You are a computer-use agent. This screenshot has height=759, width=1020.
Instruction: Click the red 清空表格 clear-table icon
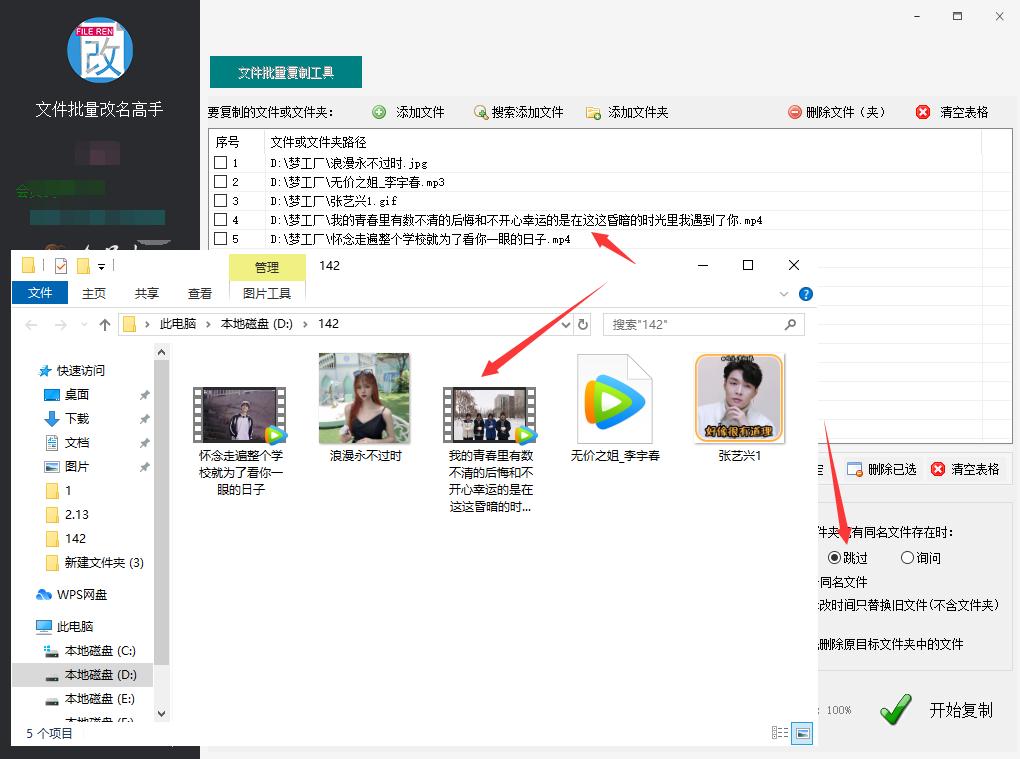point(921,112)
